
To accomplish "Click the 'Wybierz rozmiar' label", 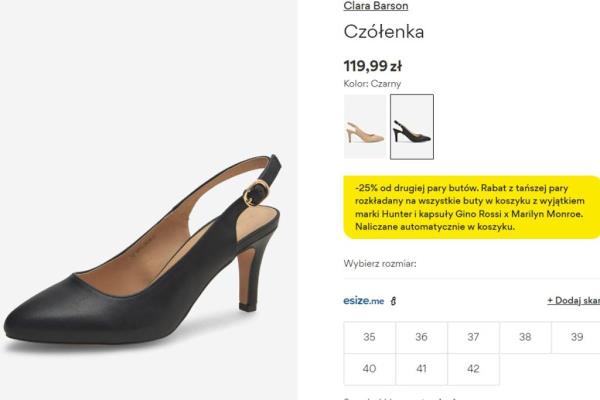I will pyautogui.click(x=380, y=264).
